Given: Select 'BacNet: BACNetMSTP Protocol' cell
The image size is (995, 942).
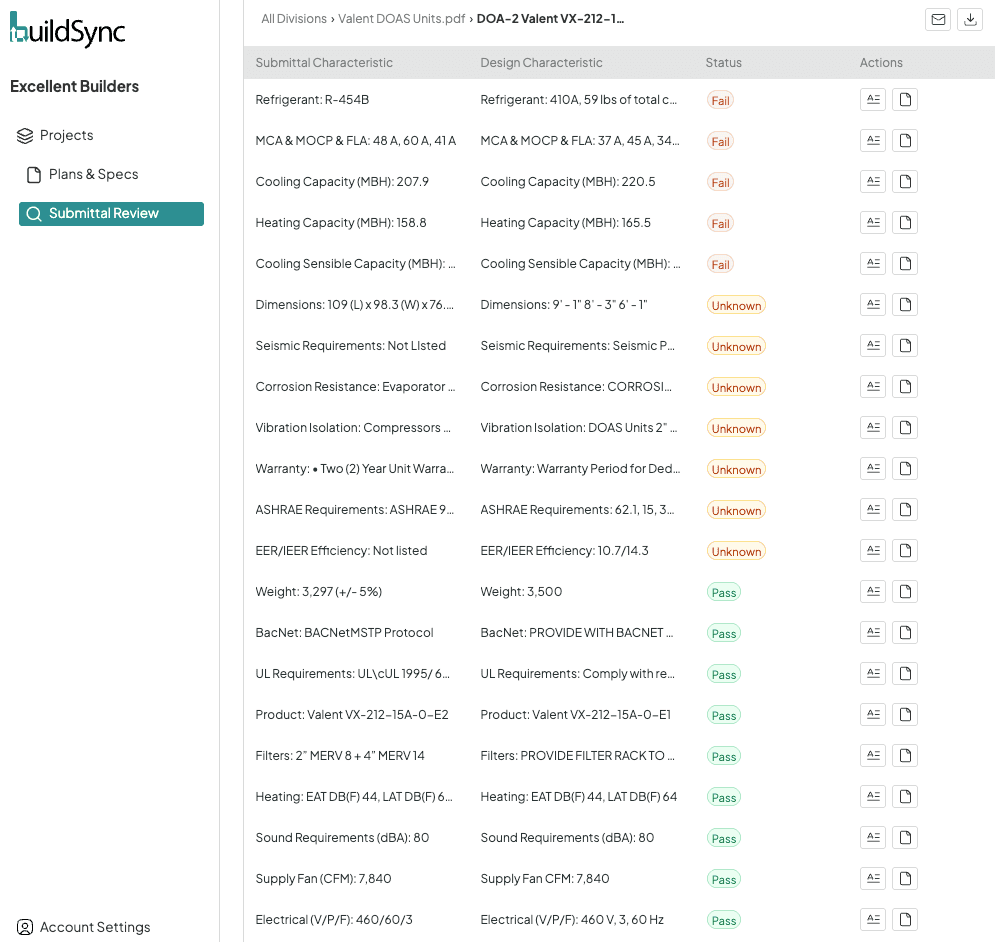Looking at the screenshot, I should point(344,632).
